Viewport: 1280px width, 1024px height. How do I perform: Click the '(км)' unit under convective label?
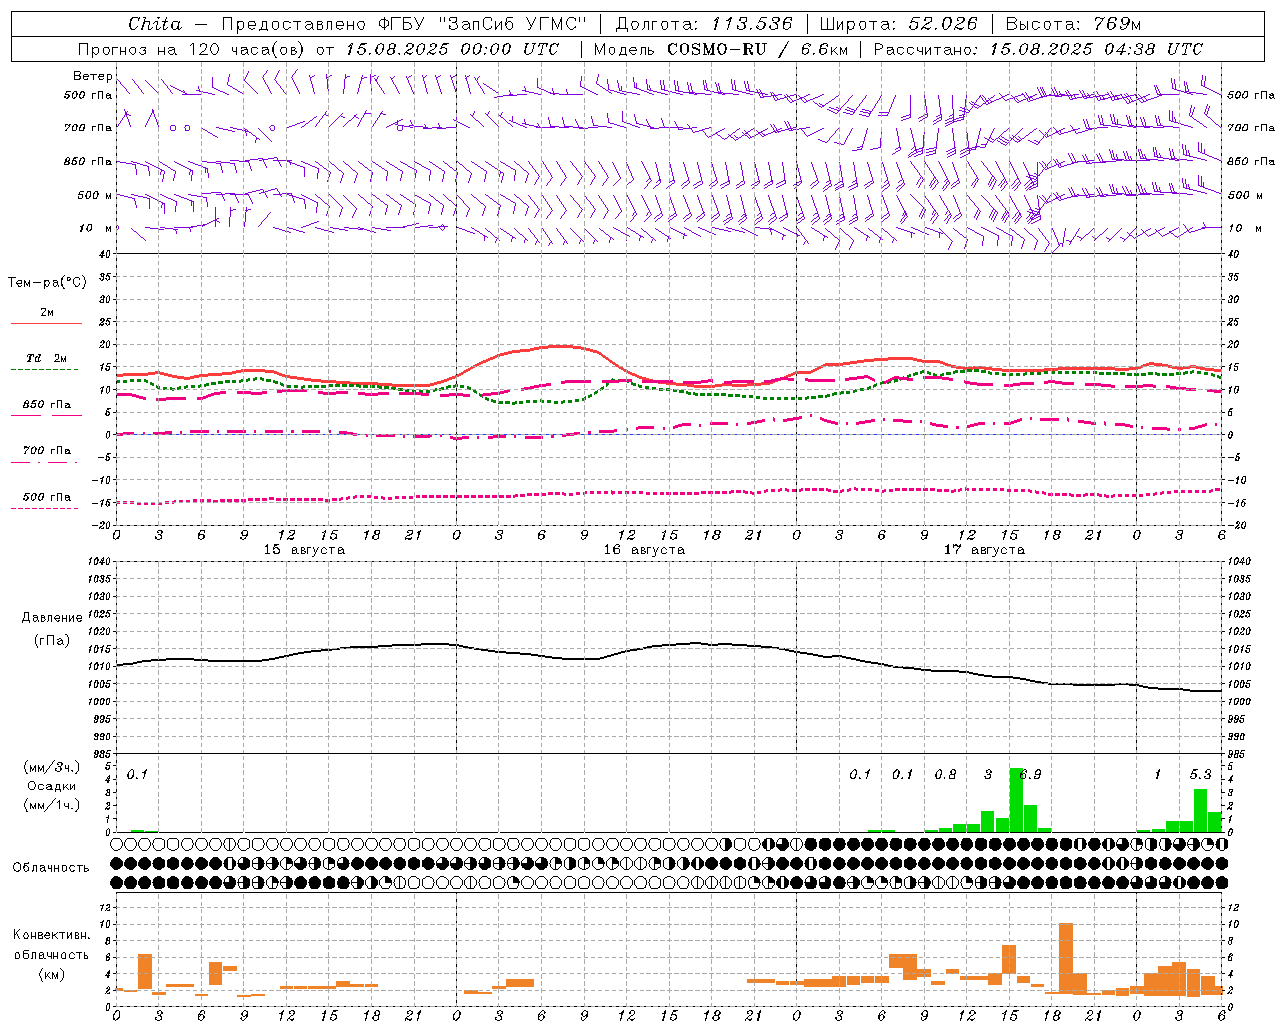[51, 974]
